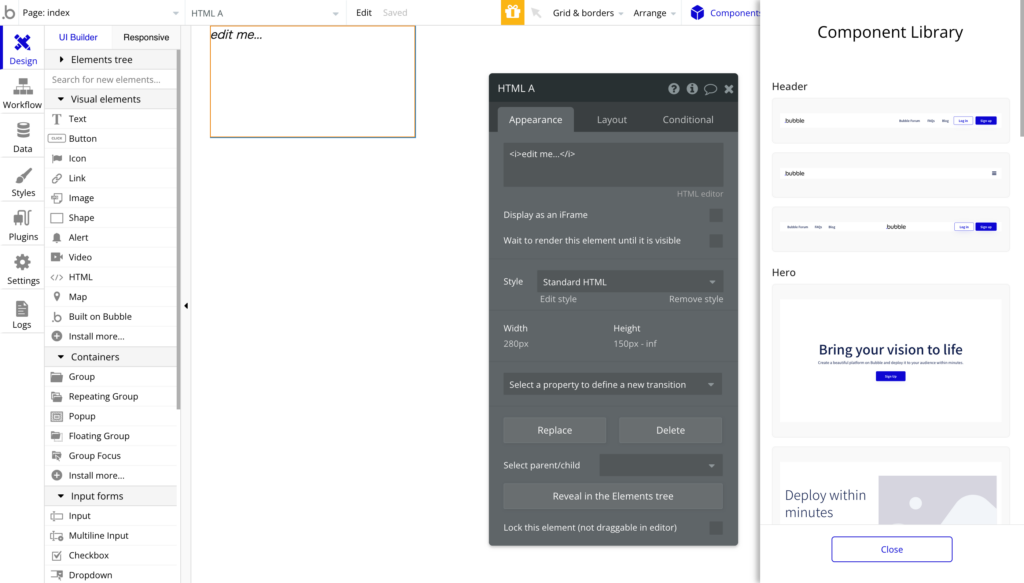Toggle Display as an iFrame checkbox
Viewport: 1024px width, 583px height.
[x=716, y=215]
